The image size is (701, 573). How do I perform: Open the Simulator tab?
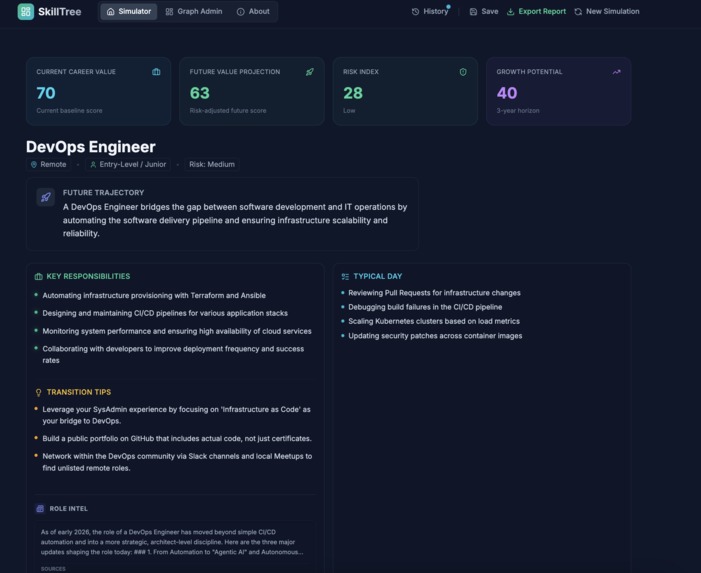[x=129, y=12]
